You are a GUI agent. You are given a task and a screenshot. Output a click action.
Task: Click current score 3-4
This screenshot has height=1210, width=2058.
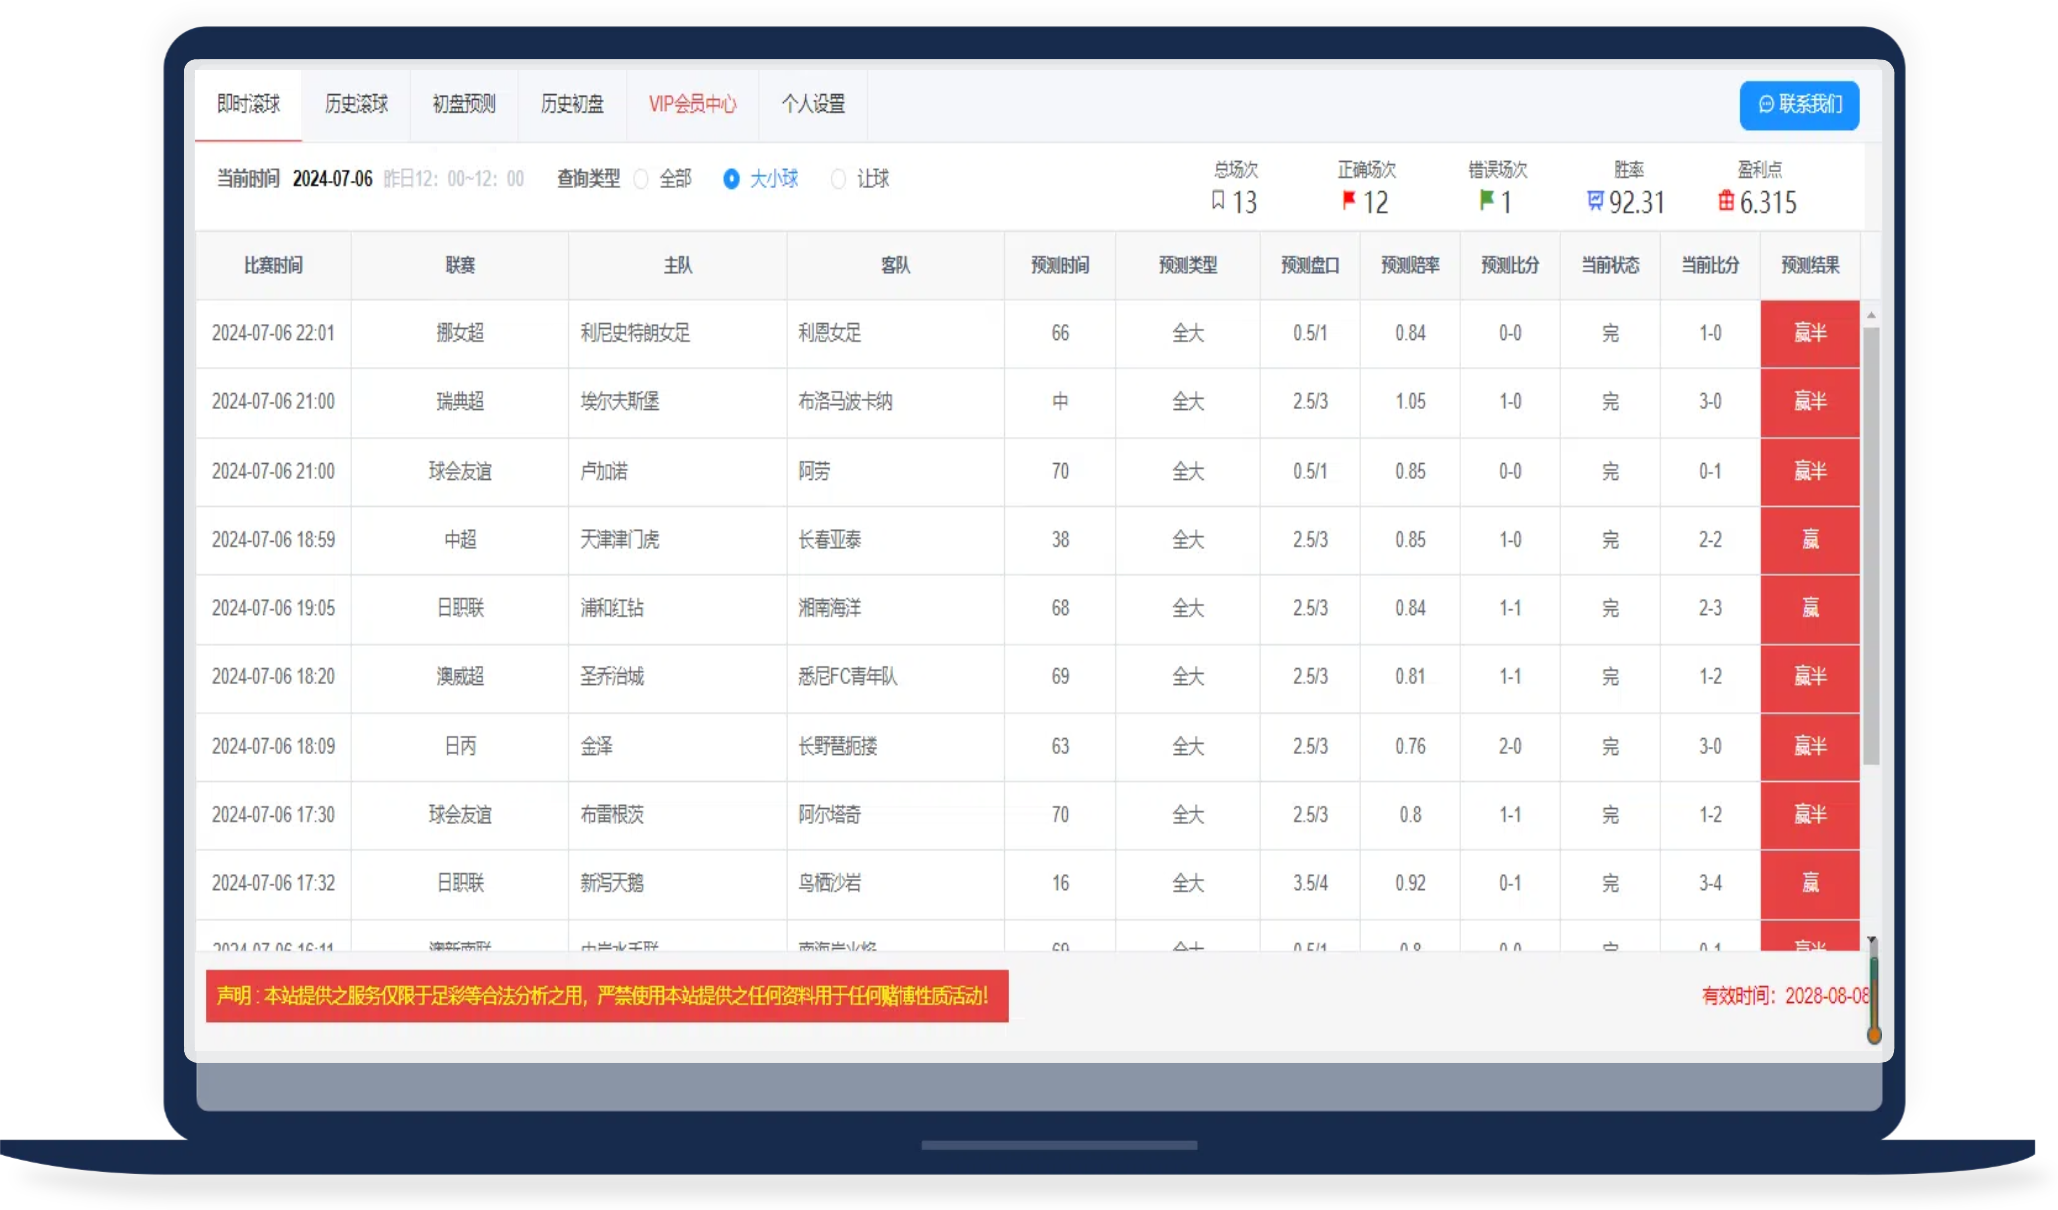[1710, 883]
